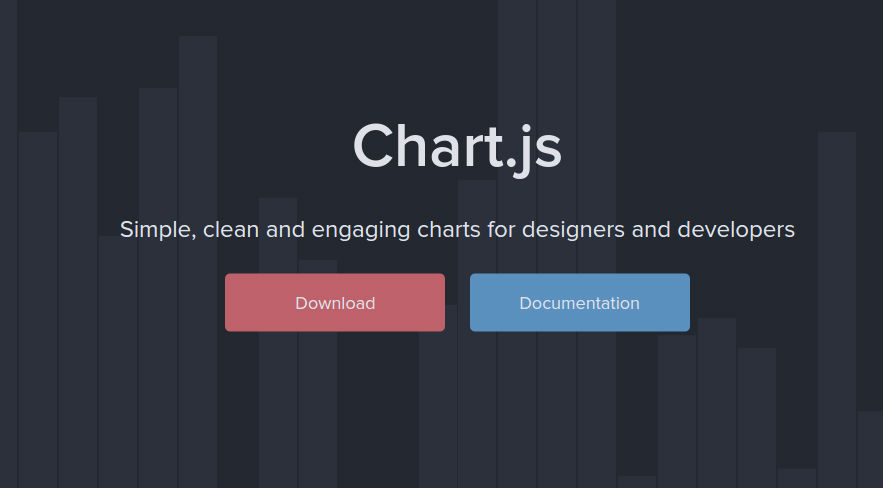
Task: Open the blue Documentation button
Action: pos(579,302)
